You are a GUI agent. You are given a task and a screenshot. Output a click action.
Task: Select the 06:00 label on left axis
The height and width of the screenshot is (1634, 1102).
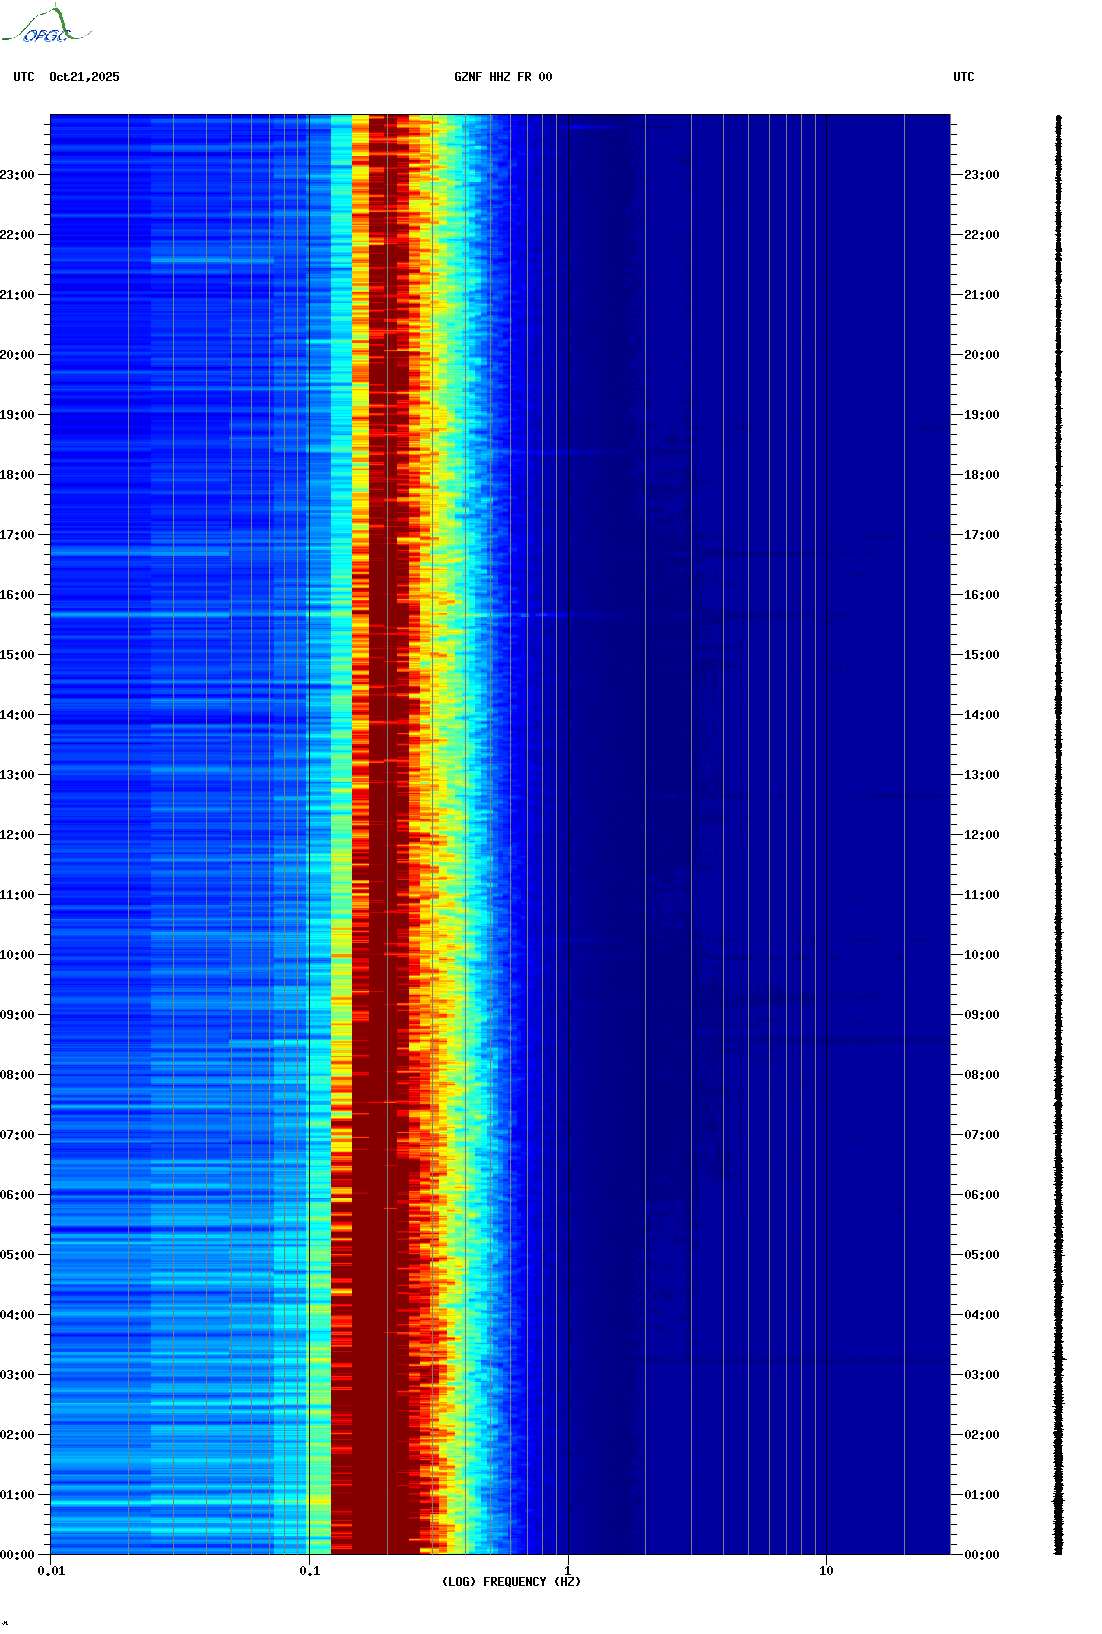click(x=17, y=1195)
